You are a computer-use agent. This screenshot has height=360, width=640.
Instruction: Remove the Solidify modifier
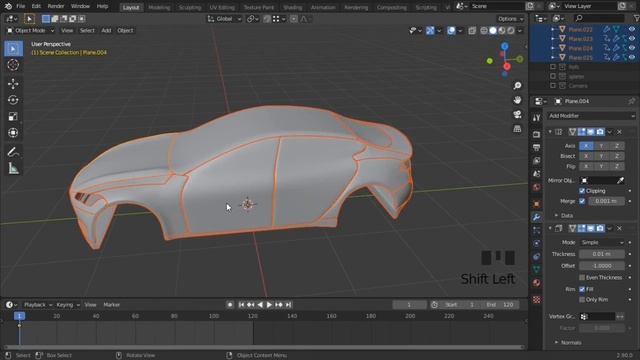click(x=620, y=228)
